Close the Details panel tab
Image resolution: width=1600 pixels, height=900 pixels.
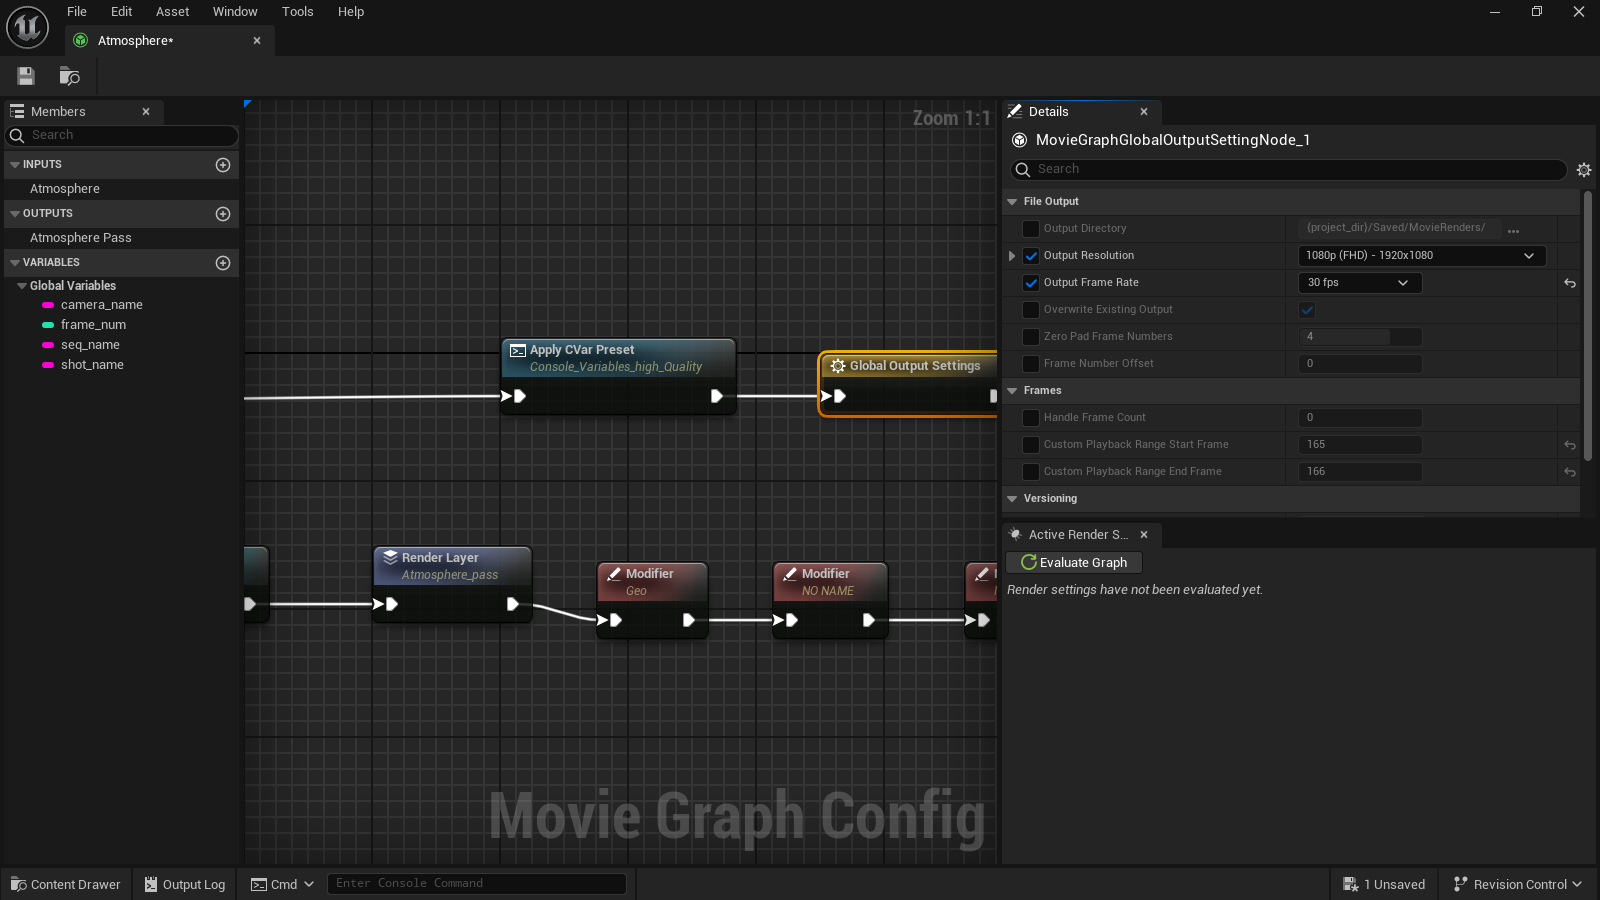(x=1144, y=112)
